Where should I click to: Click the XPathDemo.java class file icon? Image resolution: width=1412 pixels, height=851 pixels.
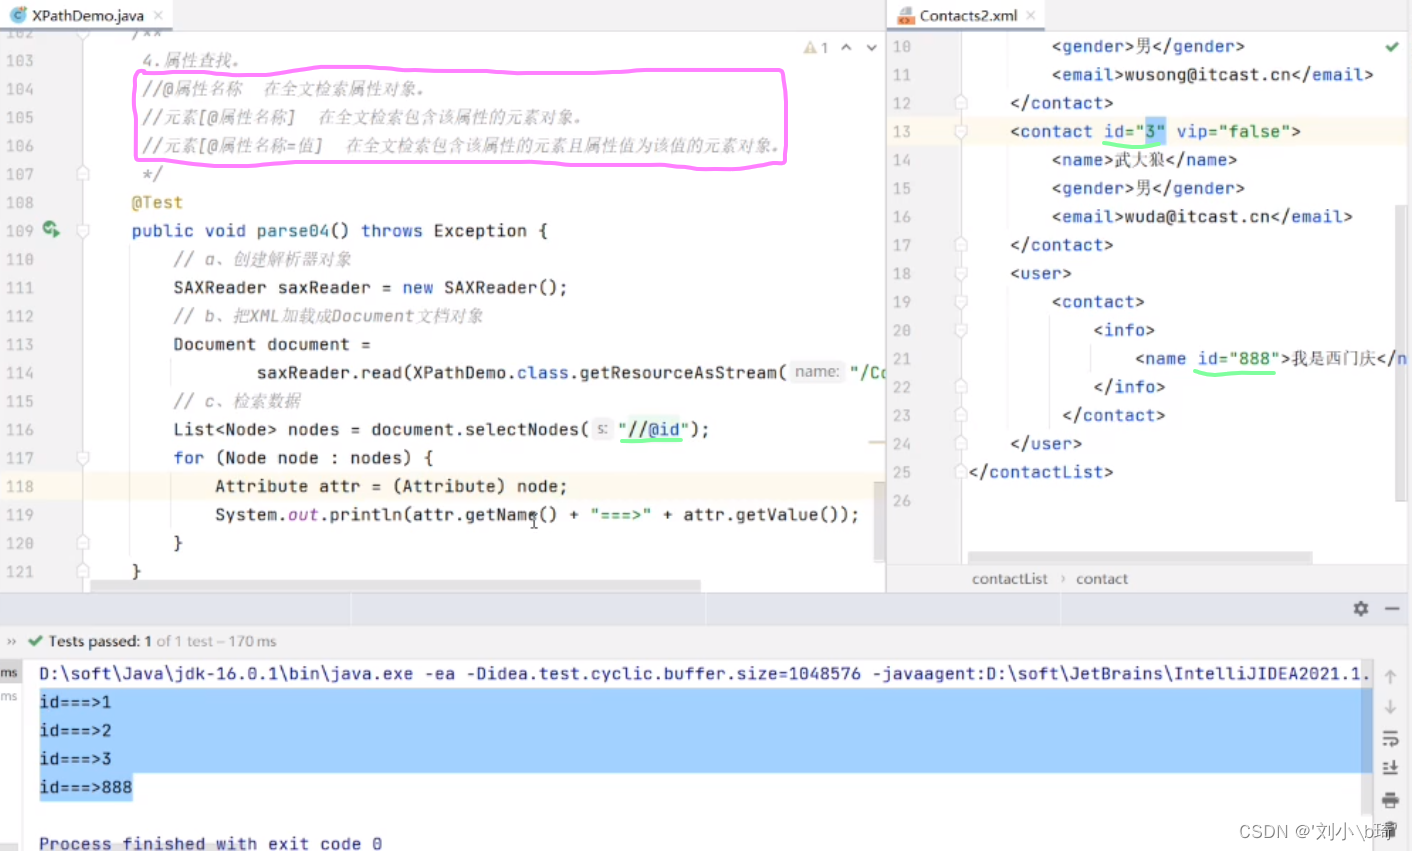[18, 15]
